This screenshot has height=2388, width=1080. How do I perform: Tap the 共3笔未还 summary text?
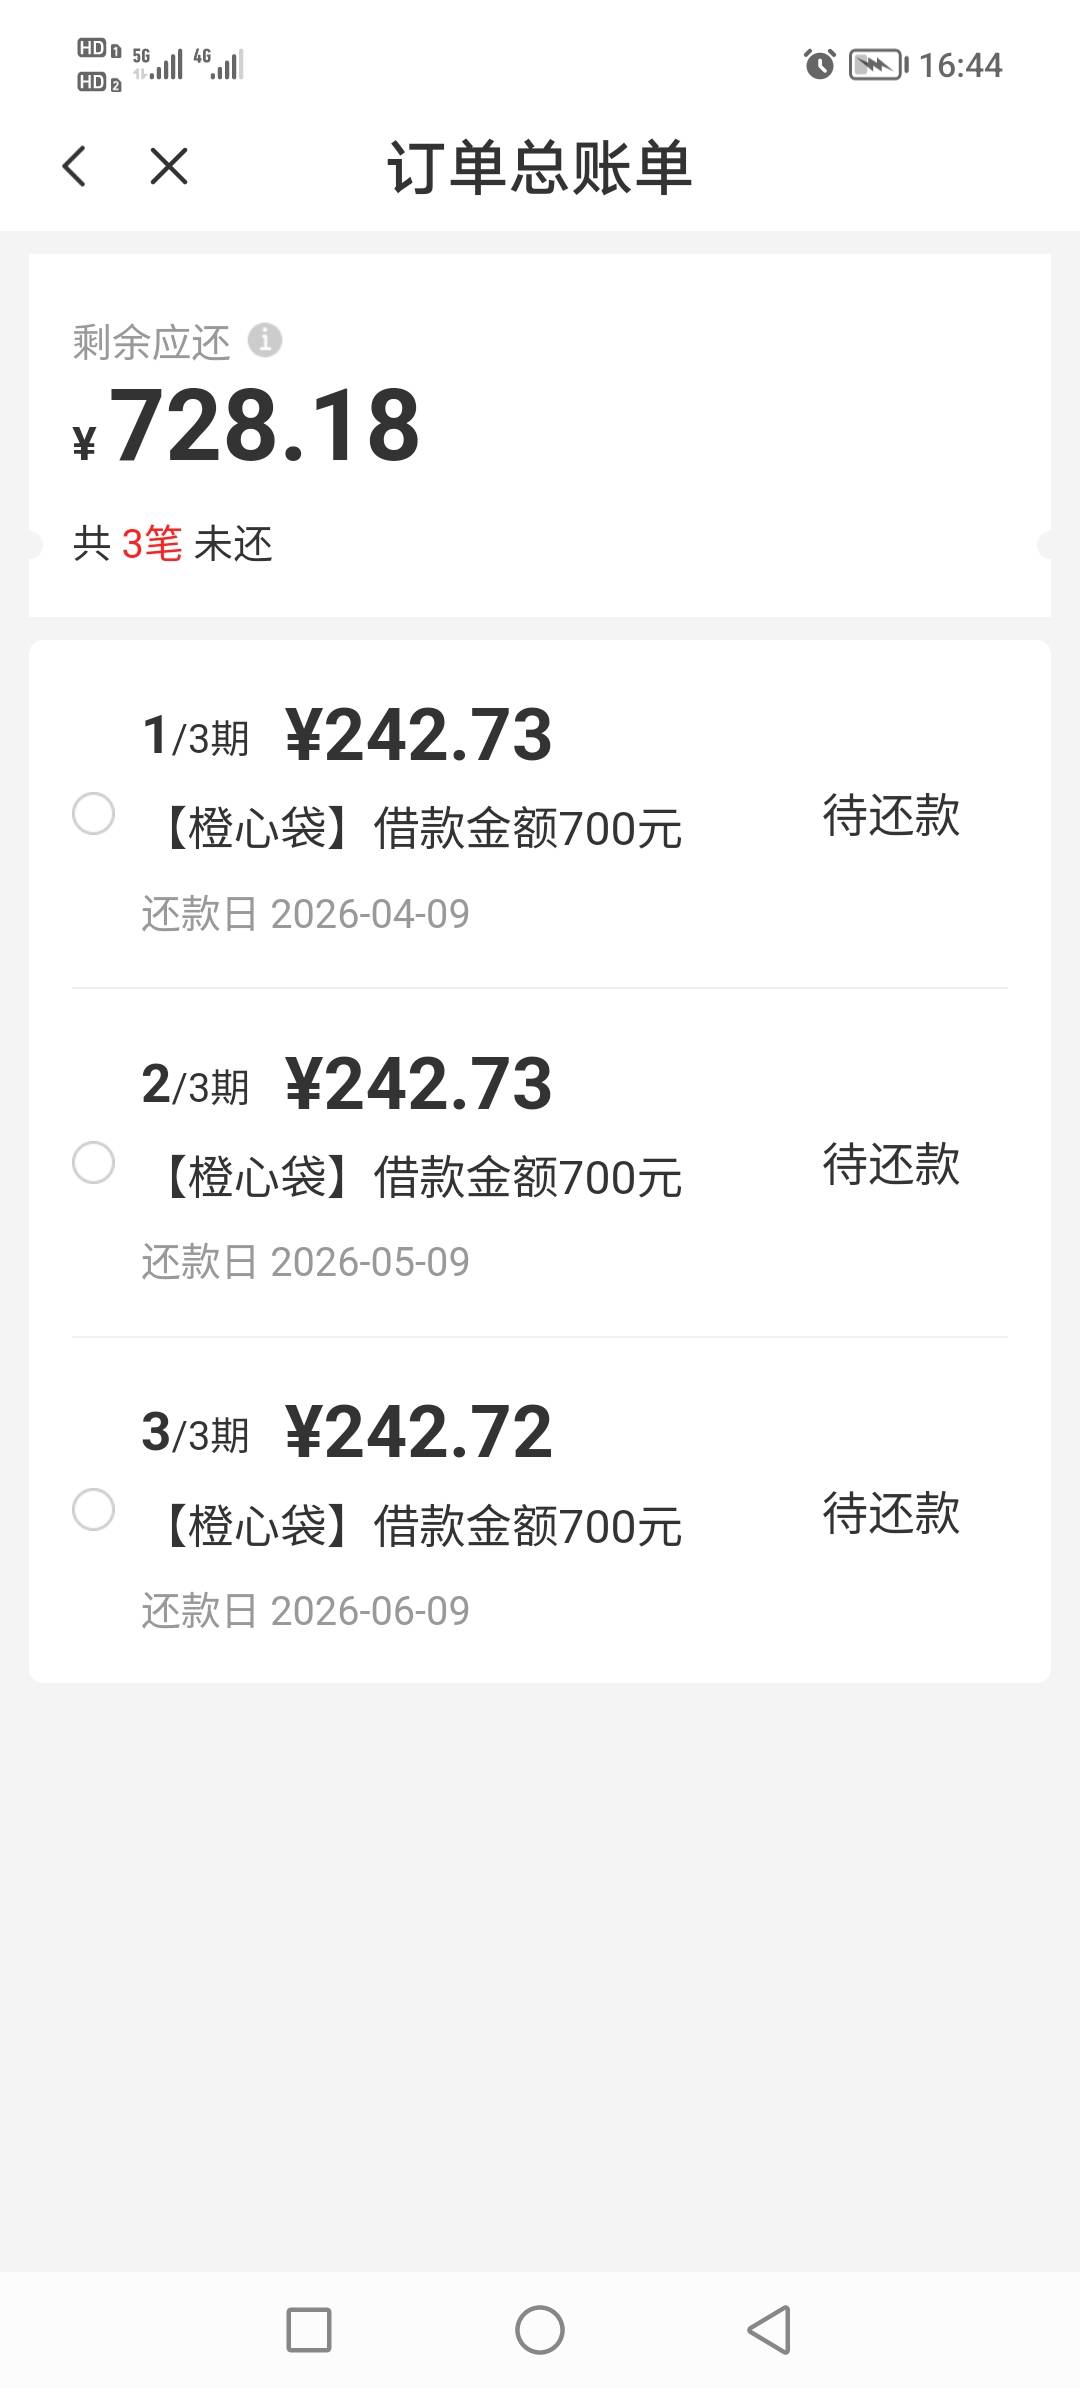click(x=173, y=545)
